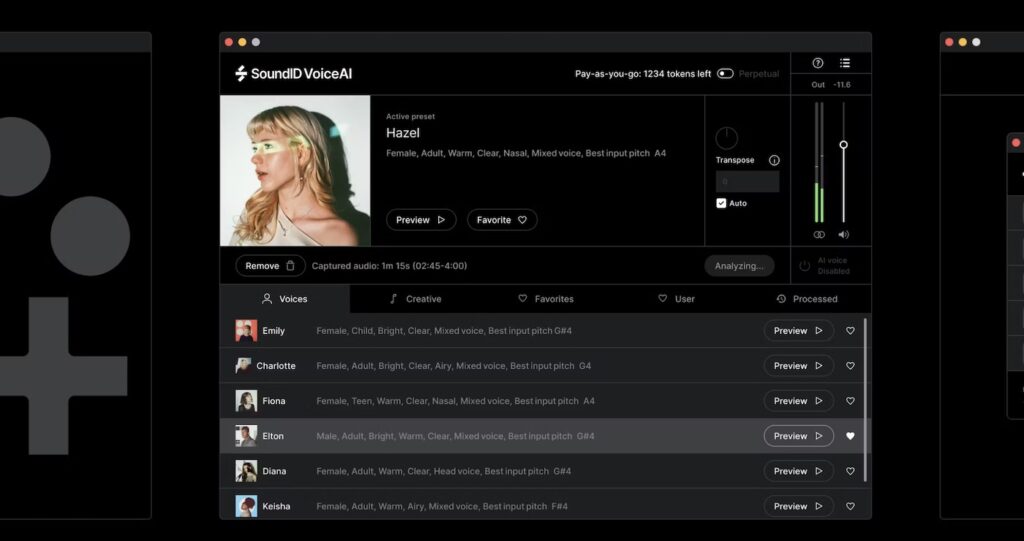The height and width of the screenshot is (541, 1024).
Task: Preview the Charlotte voice
Action: pos(798,366)
